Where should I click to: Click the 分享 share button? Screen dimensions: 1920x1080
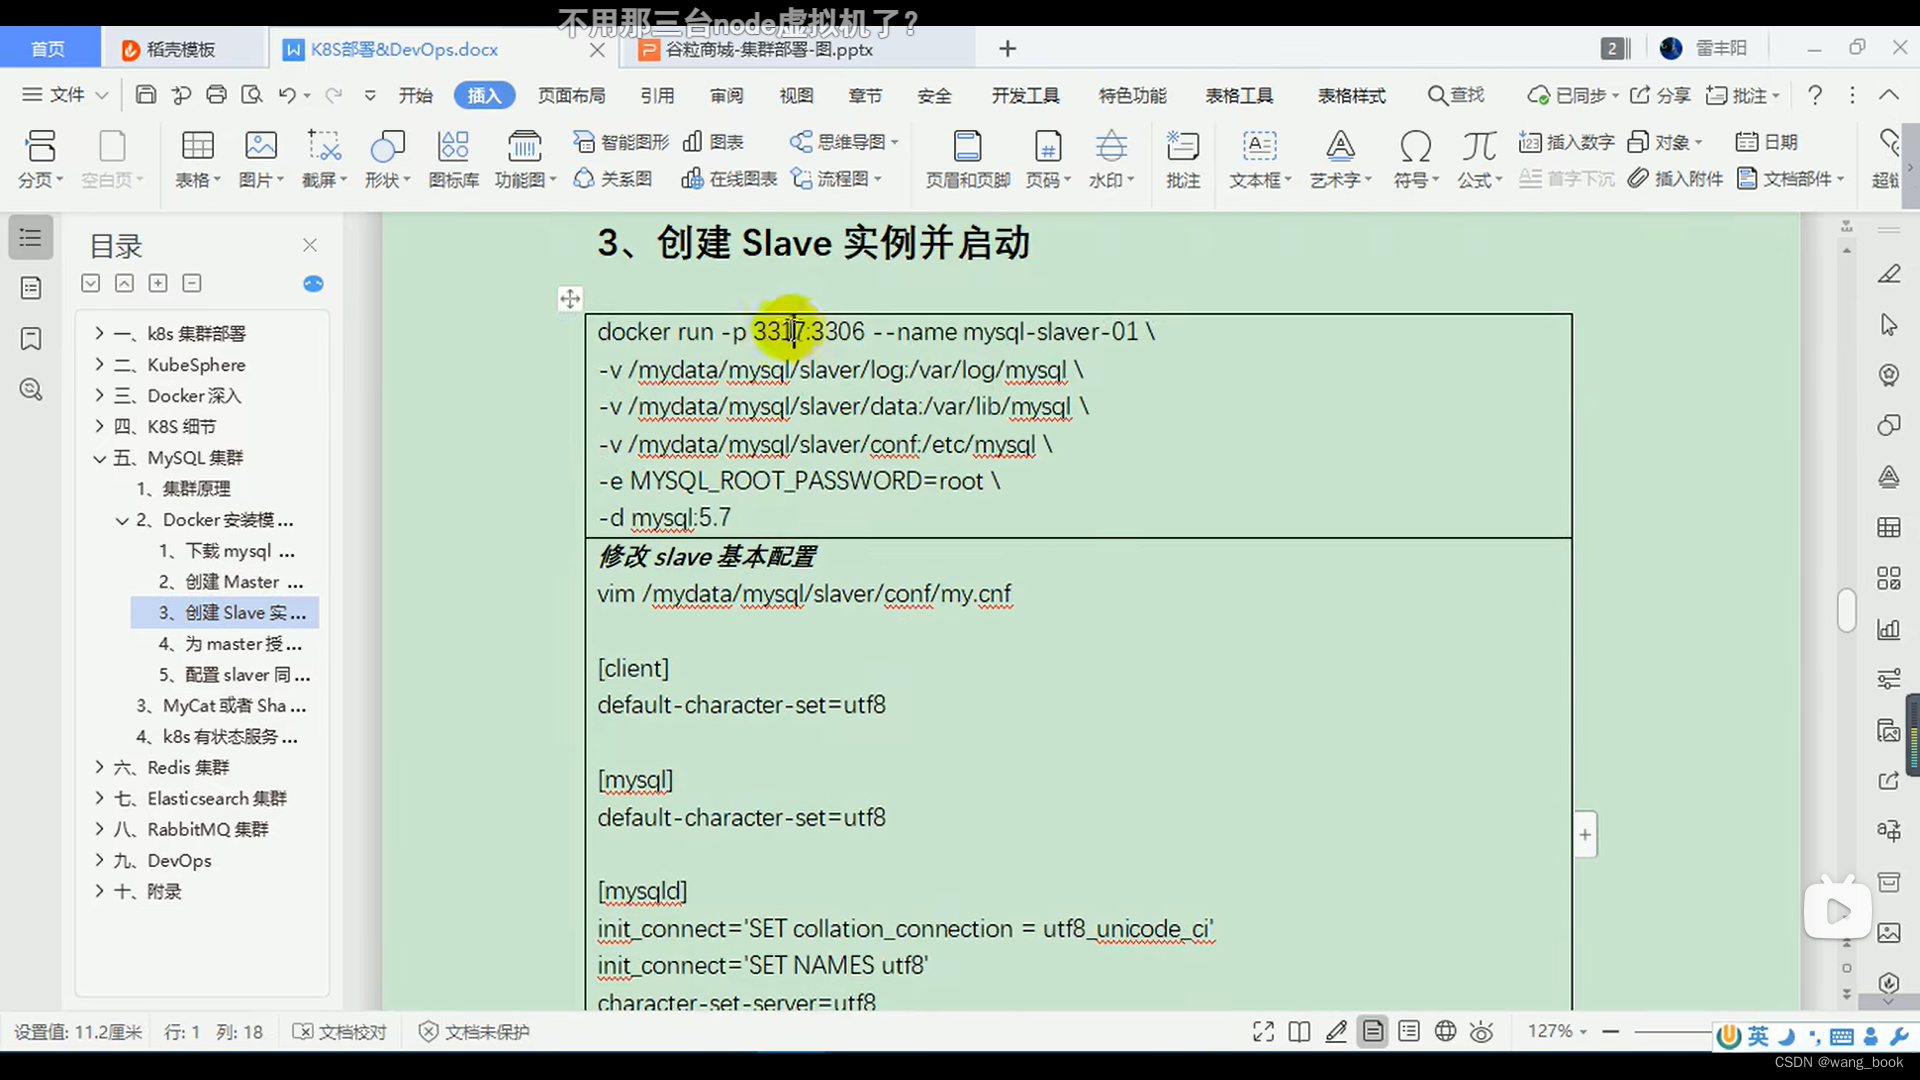tap(1660, 95)
